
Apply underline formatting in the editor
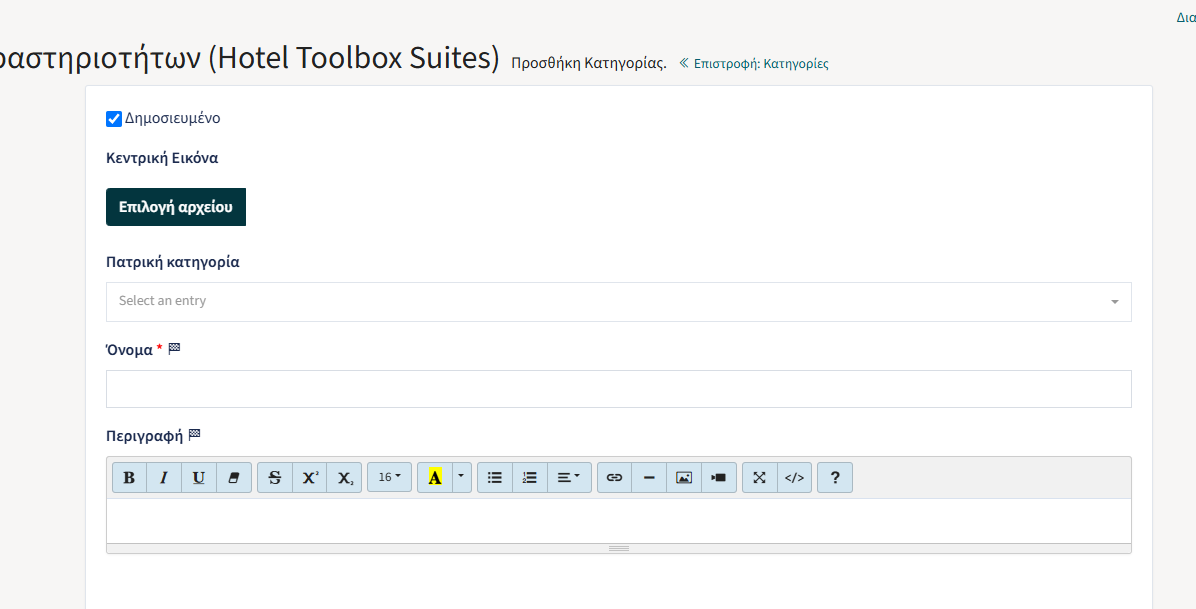click(199, 478)
